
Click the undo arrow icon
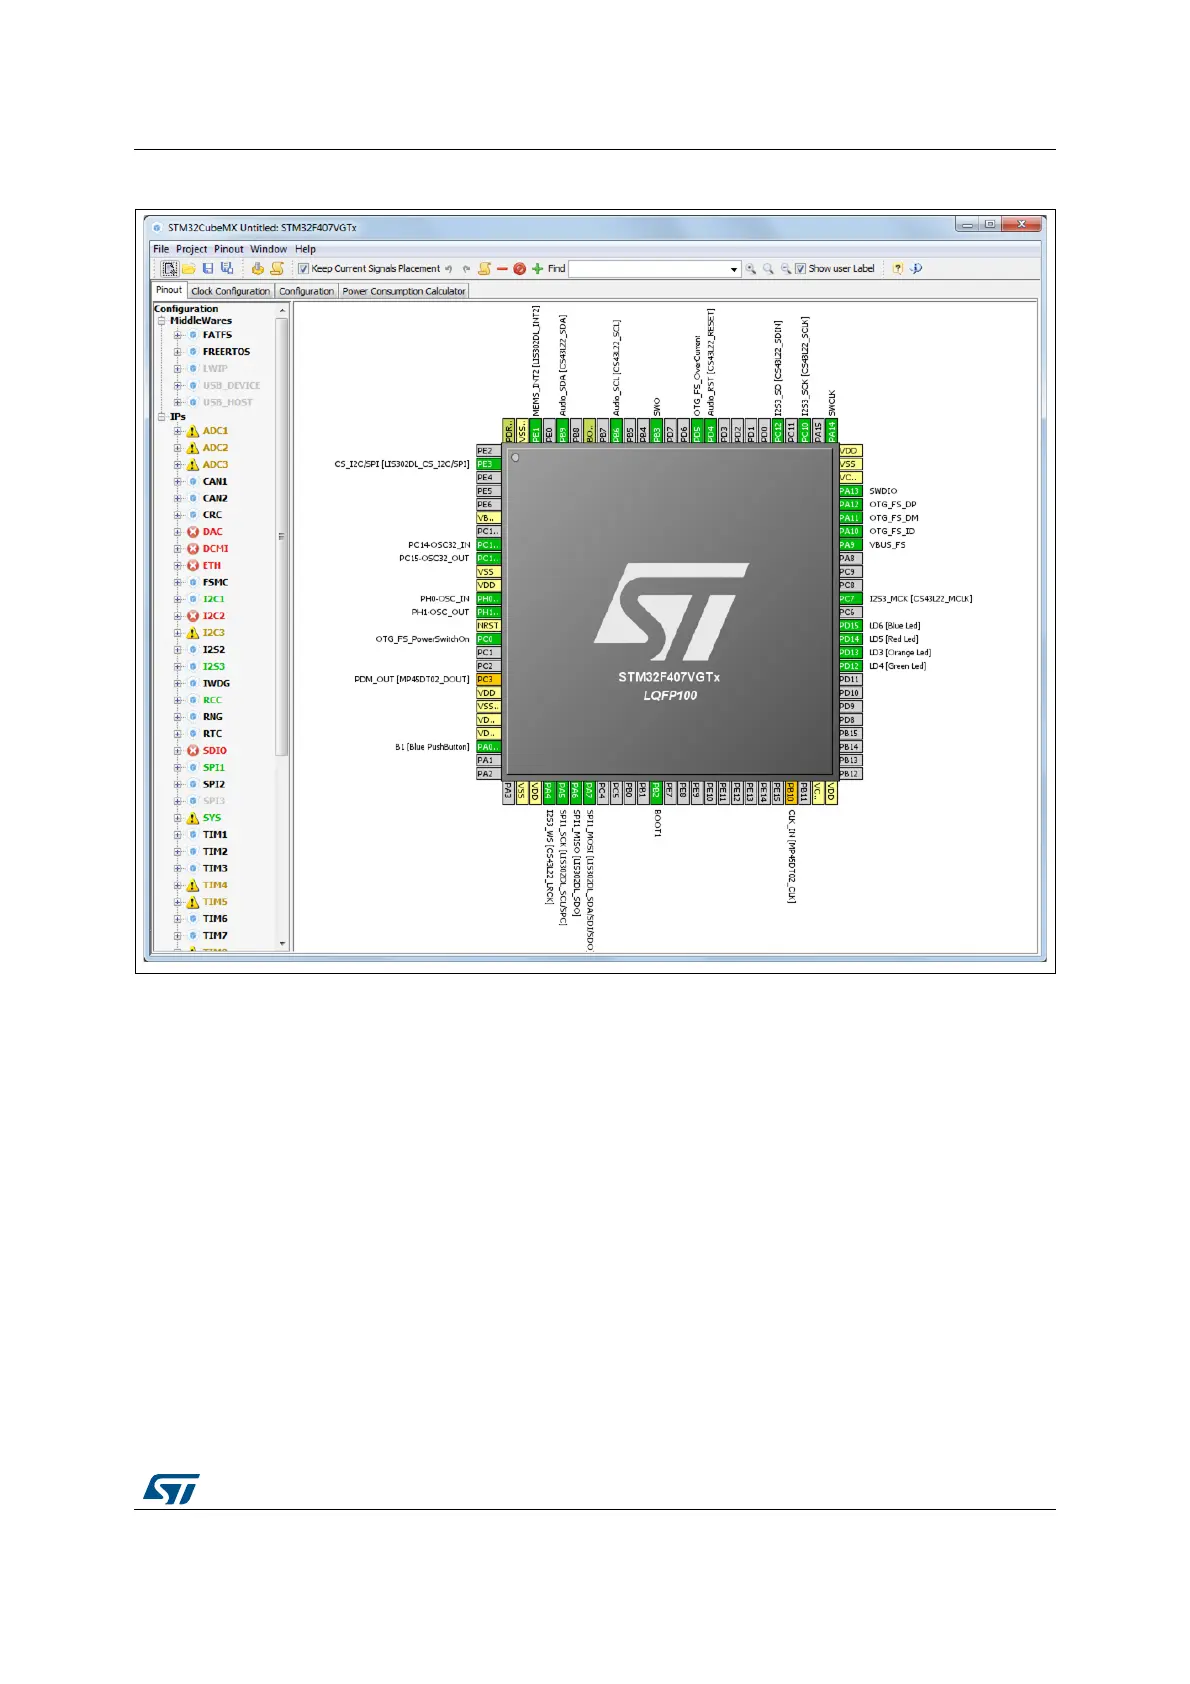coord(449,269)
